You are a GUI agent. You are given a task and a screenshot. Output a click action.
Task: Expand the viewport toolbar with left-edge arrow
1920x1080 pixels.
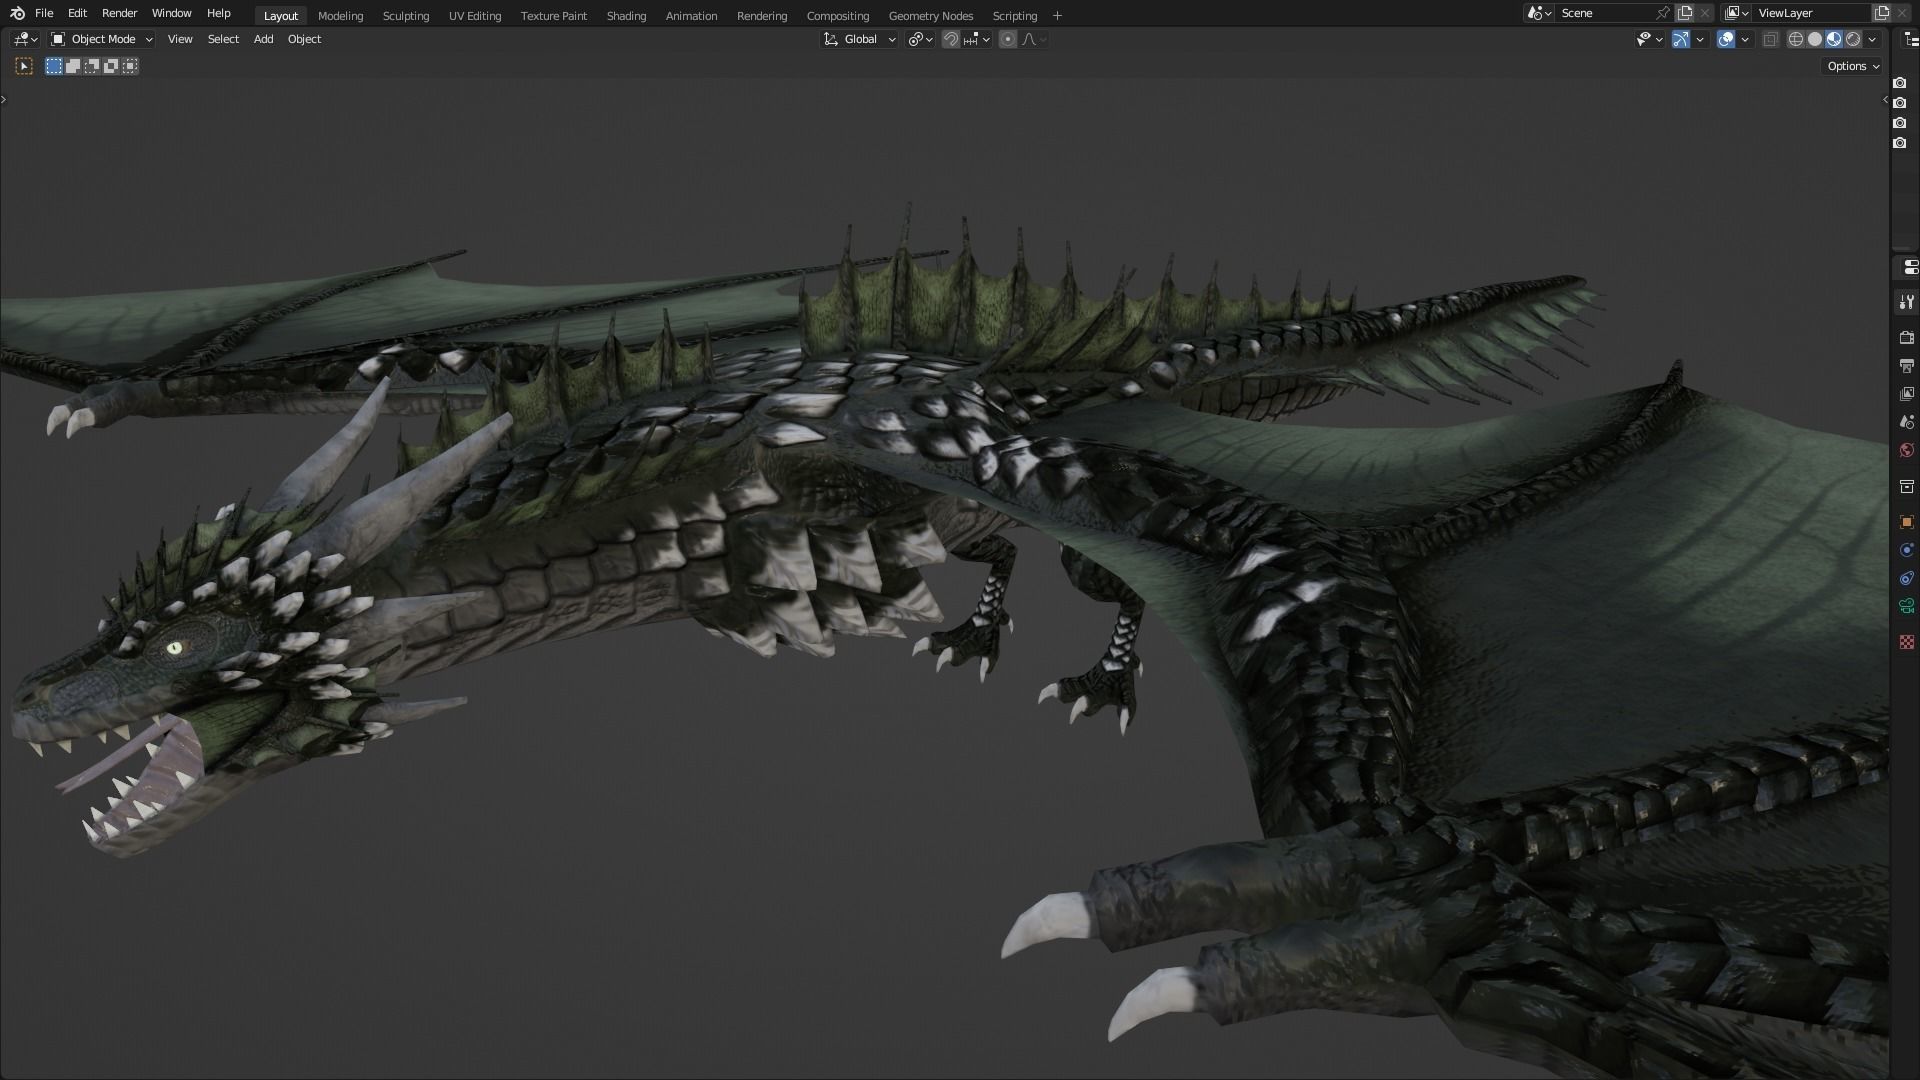click(4, 99)
